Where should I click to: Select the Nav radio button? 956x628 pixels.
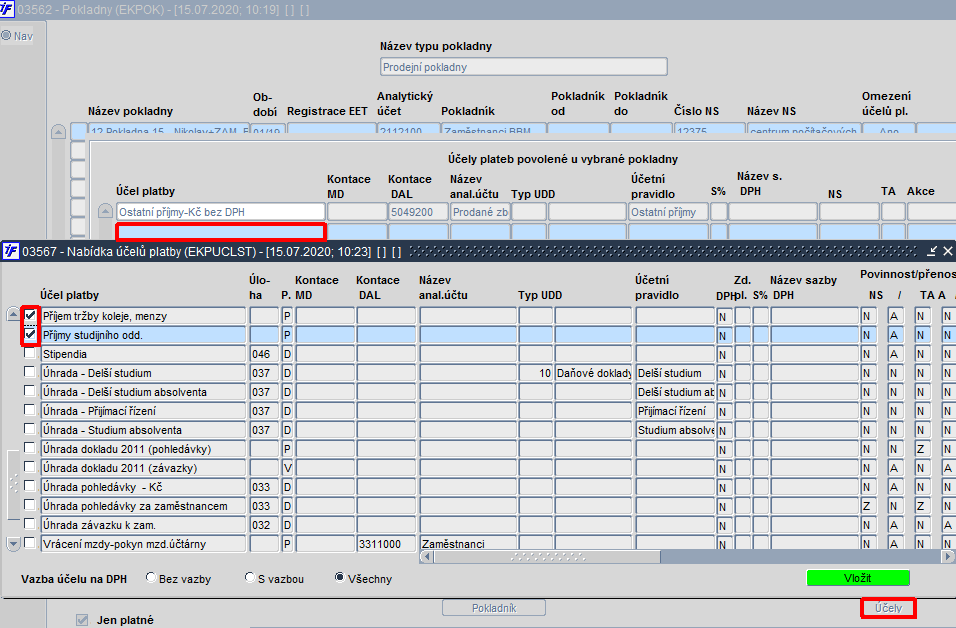click(6, 35)
